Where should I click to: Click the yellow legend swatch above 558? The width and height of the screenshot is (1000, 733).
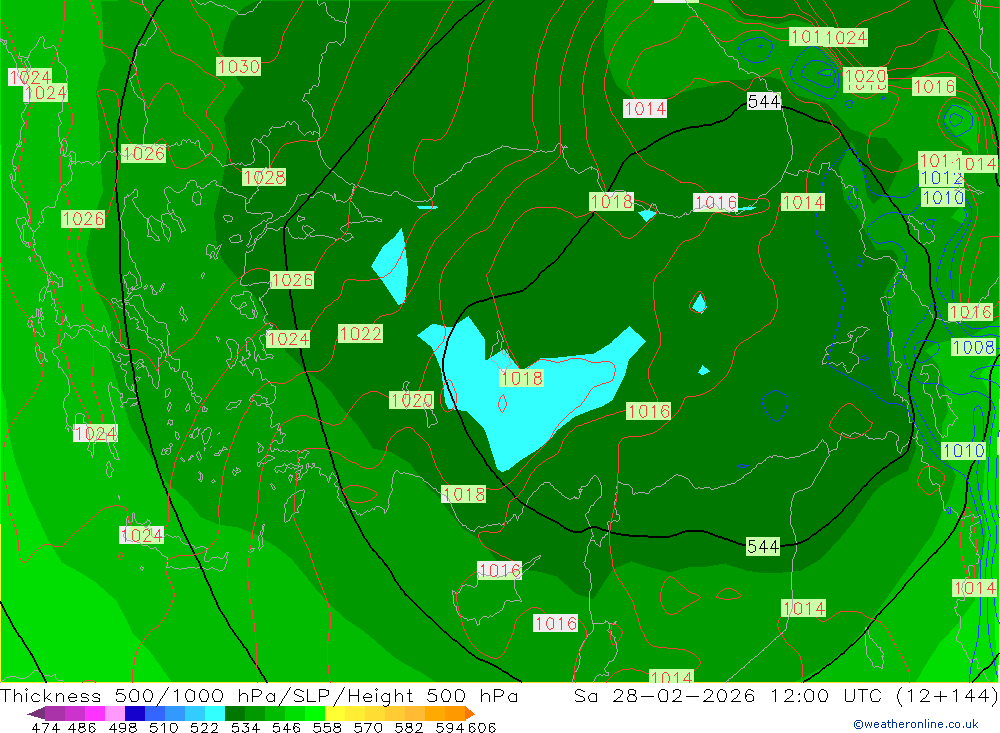tap(335, 713)
